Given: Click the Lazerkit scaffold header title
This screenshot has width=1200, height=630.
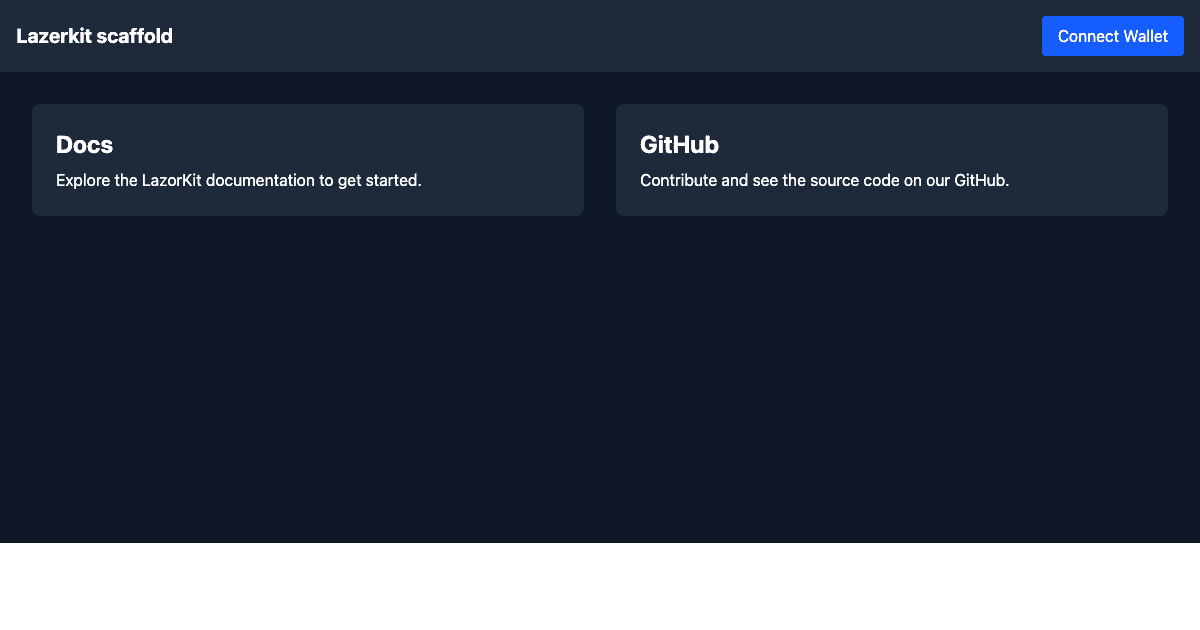Looking at the screenshot, I should 94,36.
